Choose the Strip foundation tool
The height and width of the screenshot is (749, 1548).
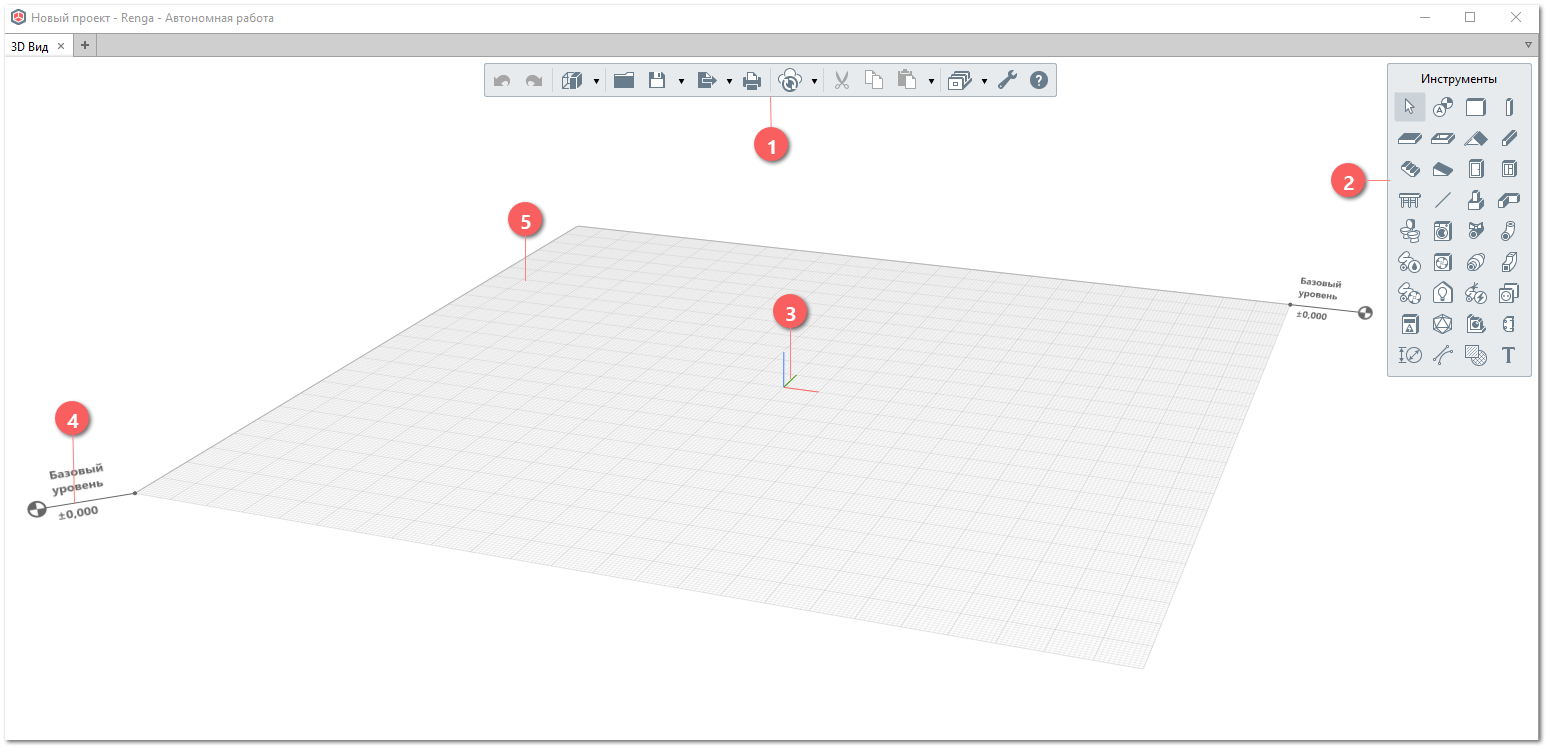click(x=1509, y=200)
